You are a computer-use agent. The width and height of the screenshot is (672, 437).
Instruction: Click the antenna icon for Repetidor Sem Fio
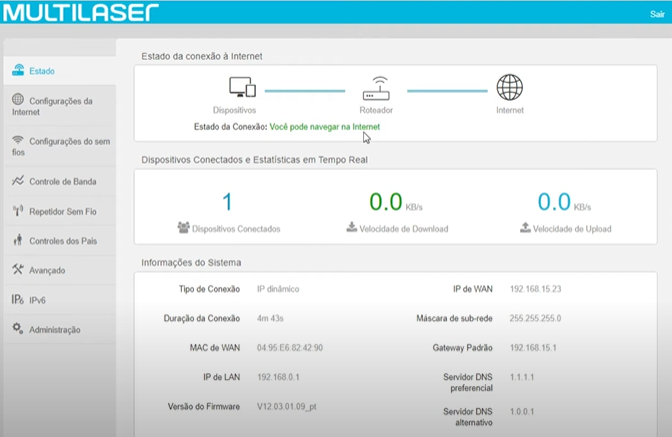click(x=18, y=210)
